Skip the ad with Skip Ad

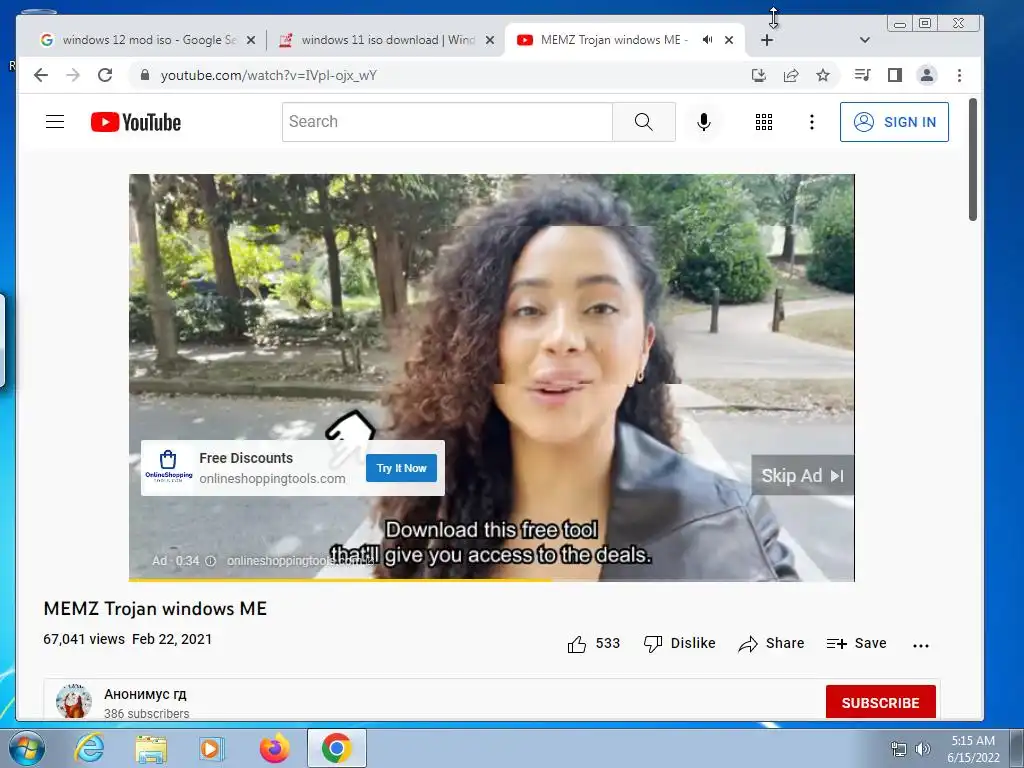(803, 475)
